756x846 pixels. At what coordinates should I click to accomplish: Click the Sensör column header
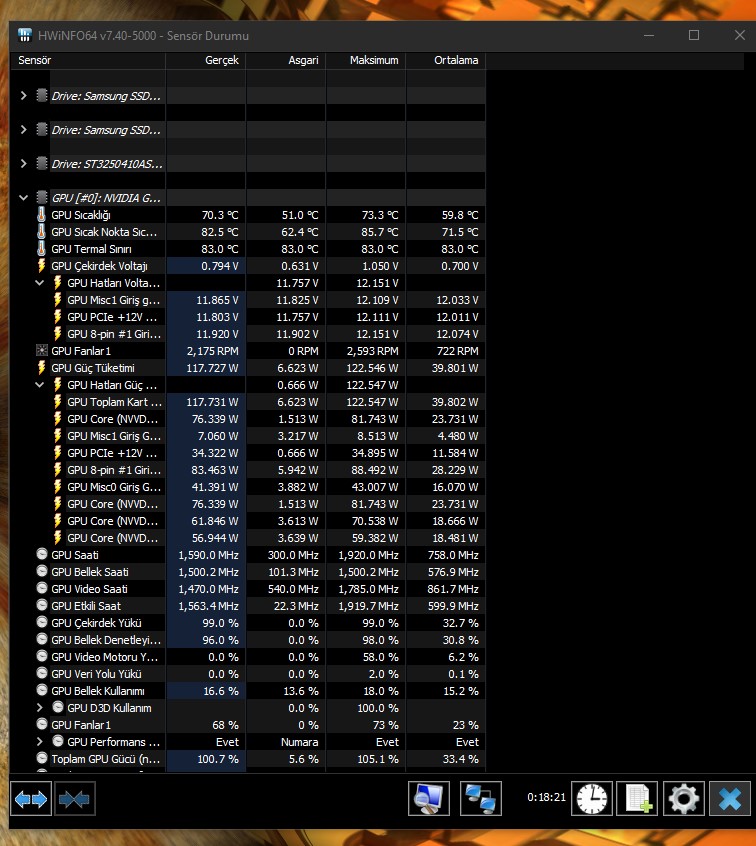pos(88,60)
